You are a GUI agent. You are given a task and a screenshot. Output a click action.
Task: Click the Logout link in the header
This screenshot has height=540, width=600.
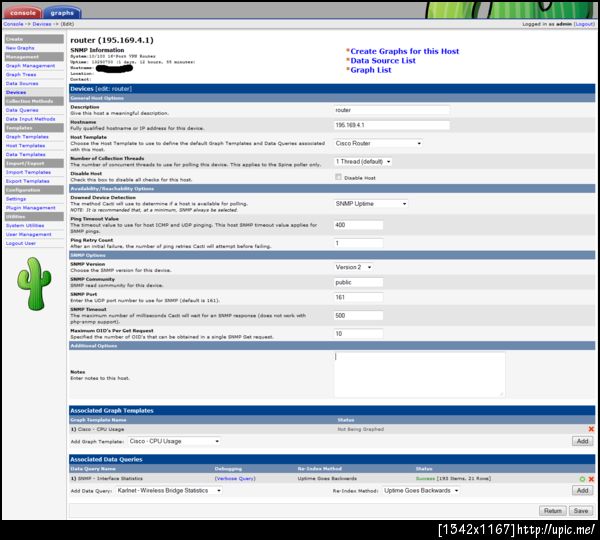point(584,24)
